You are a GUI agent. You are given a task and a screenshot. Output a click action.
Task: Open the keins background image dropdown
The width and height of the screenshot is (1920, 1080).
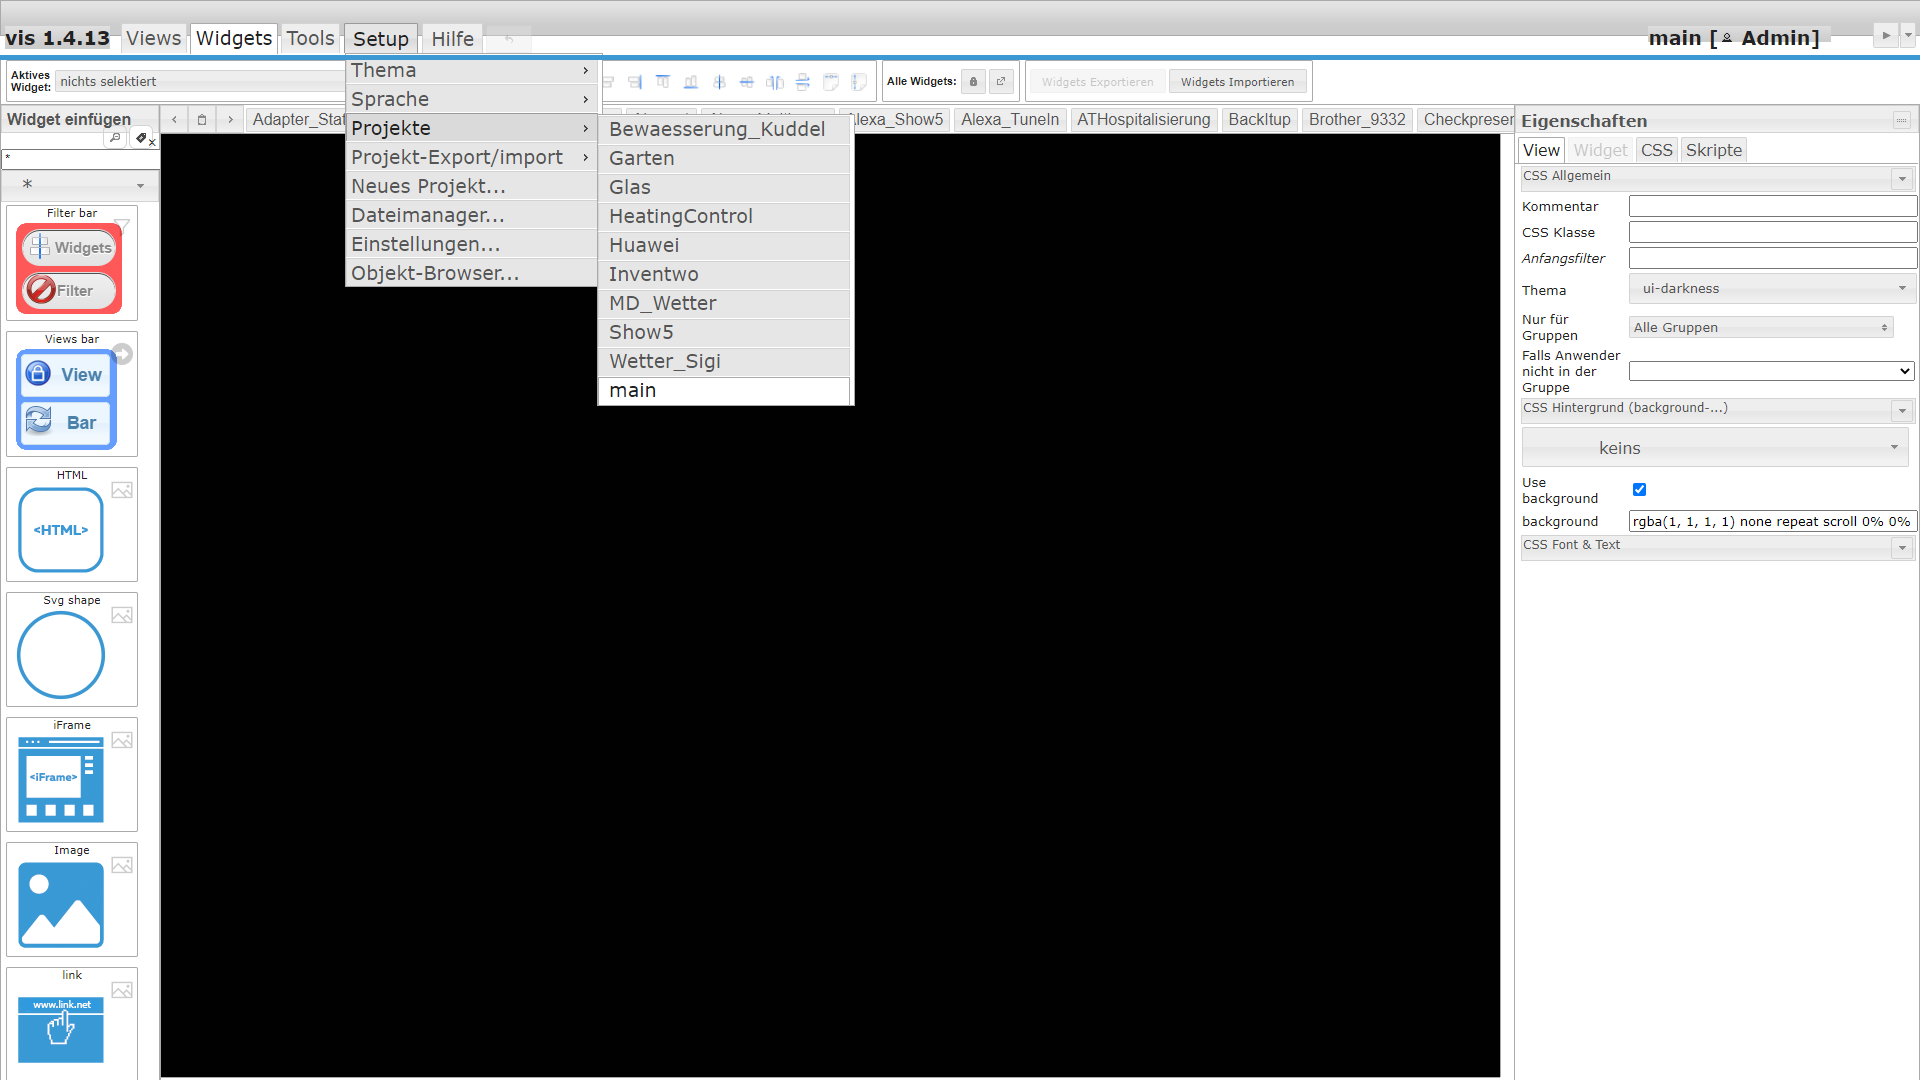click(1714, 447)
